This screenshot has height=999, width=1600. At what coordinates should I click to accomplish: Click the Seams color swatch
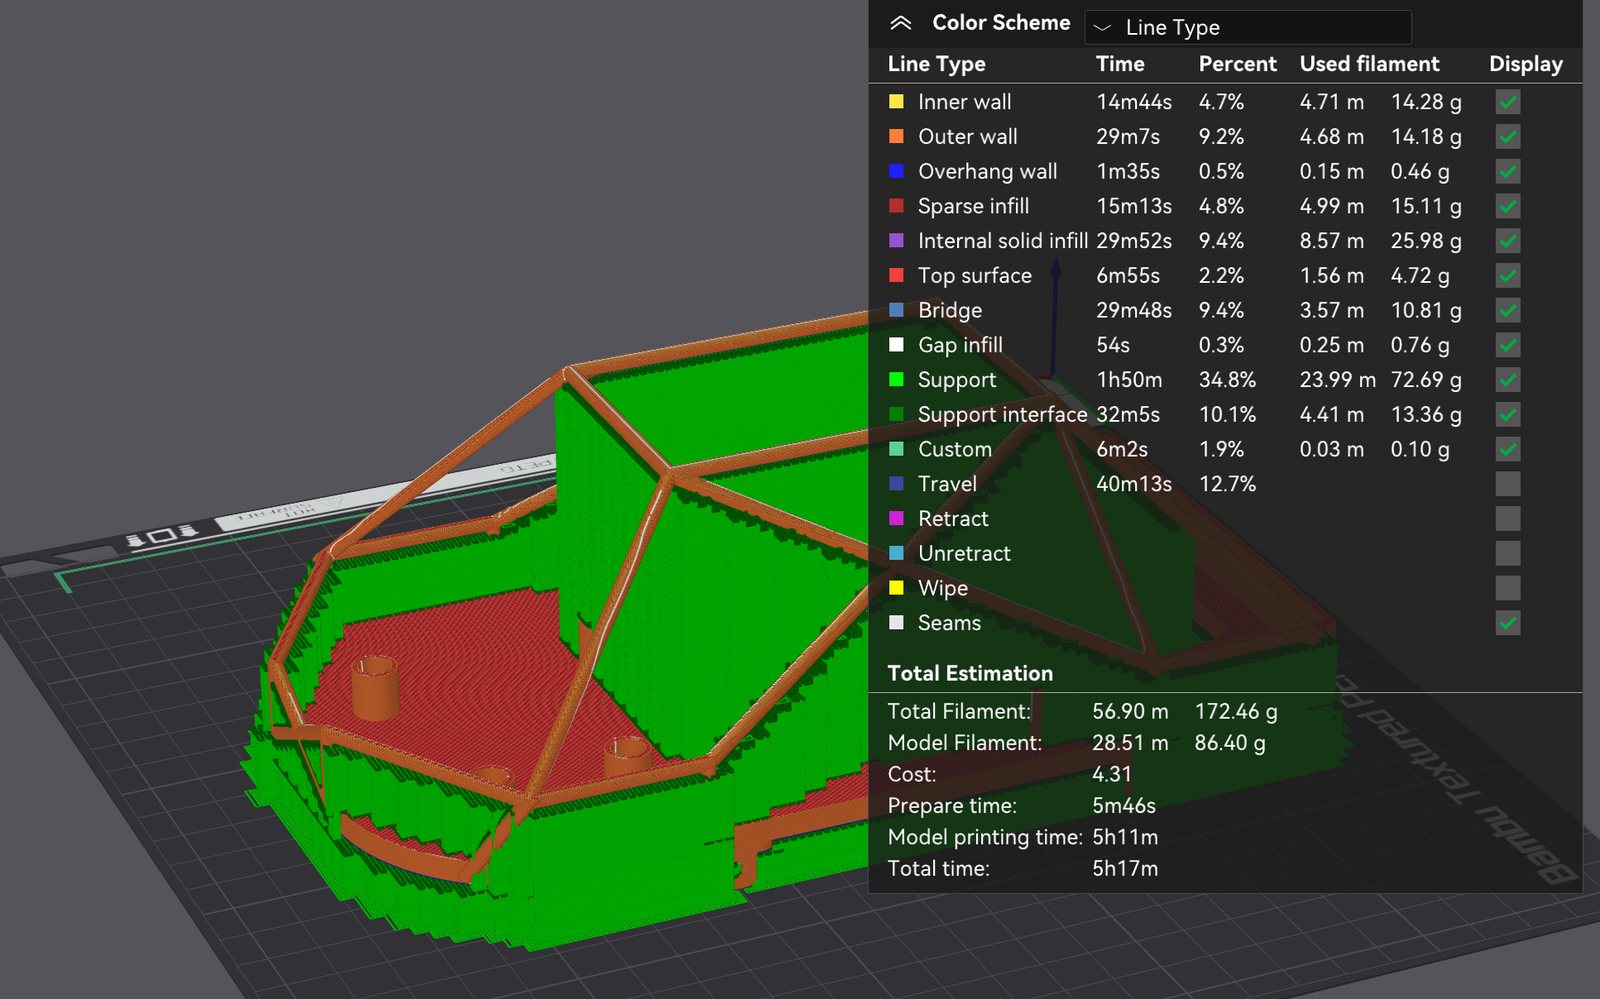click(896, 622)
